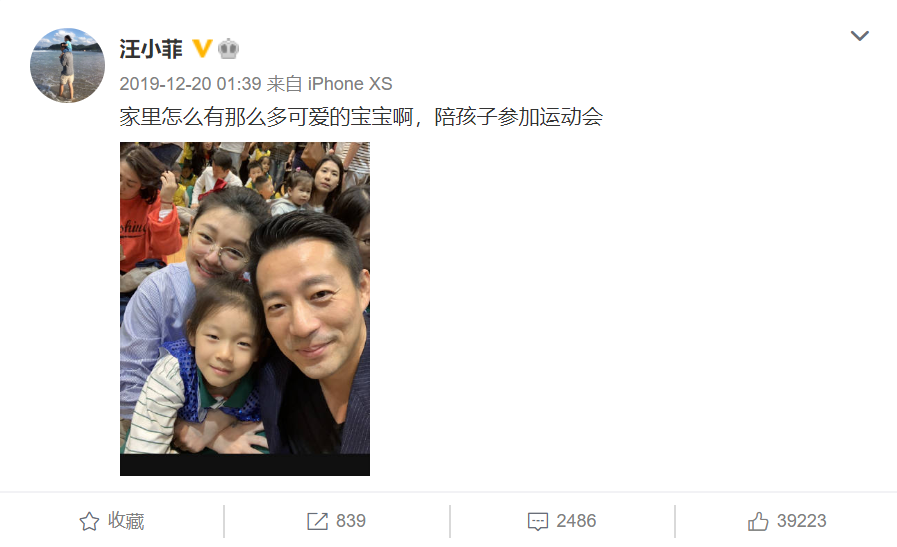
Task: Open the post options chevron menu
Action: click(x=859, y=36)
